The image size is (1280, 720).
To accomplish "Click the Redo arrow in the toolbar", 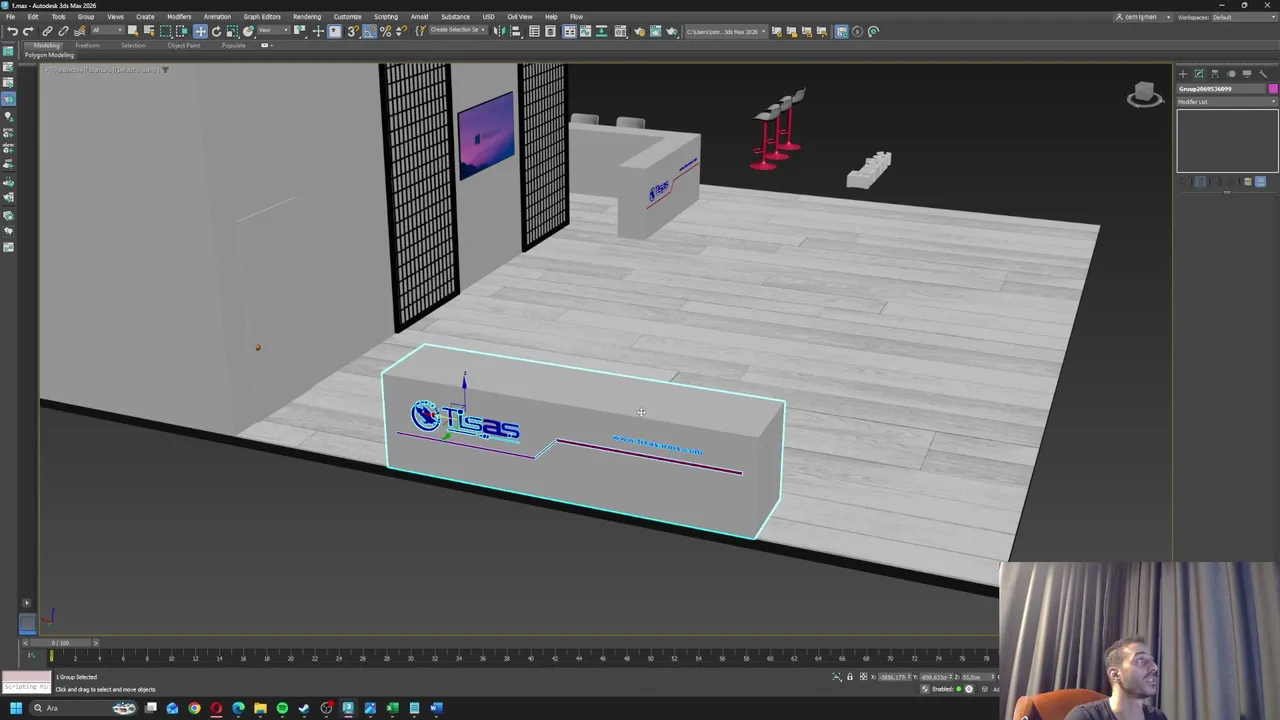I will pos(28,31).
